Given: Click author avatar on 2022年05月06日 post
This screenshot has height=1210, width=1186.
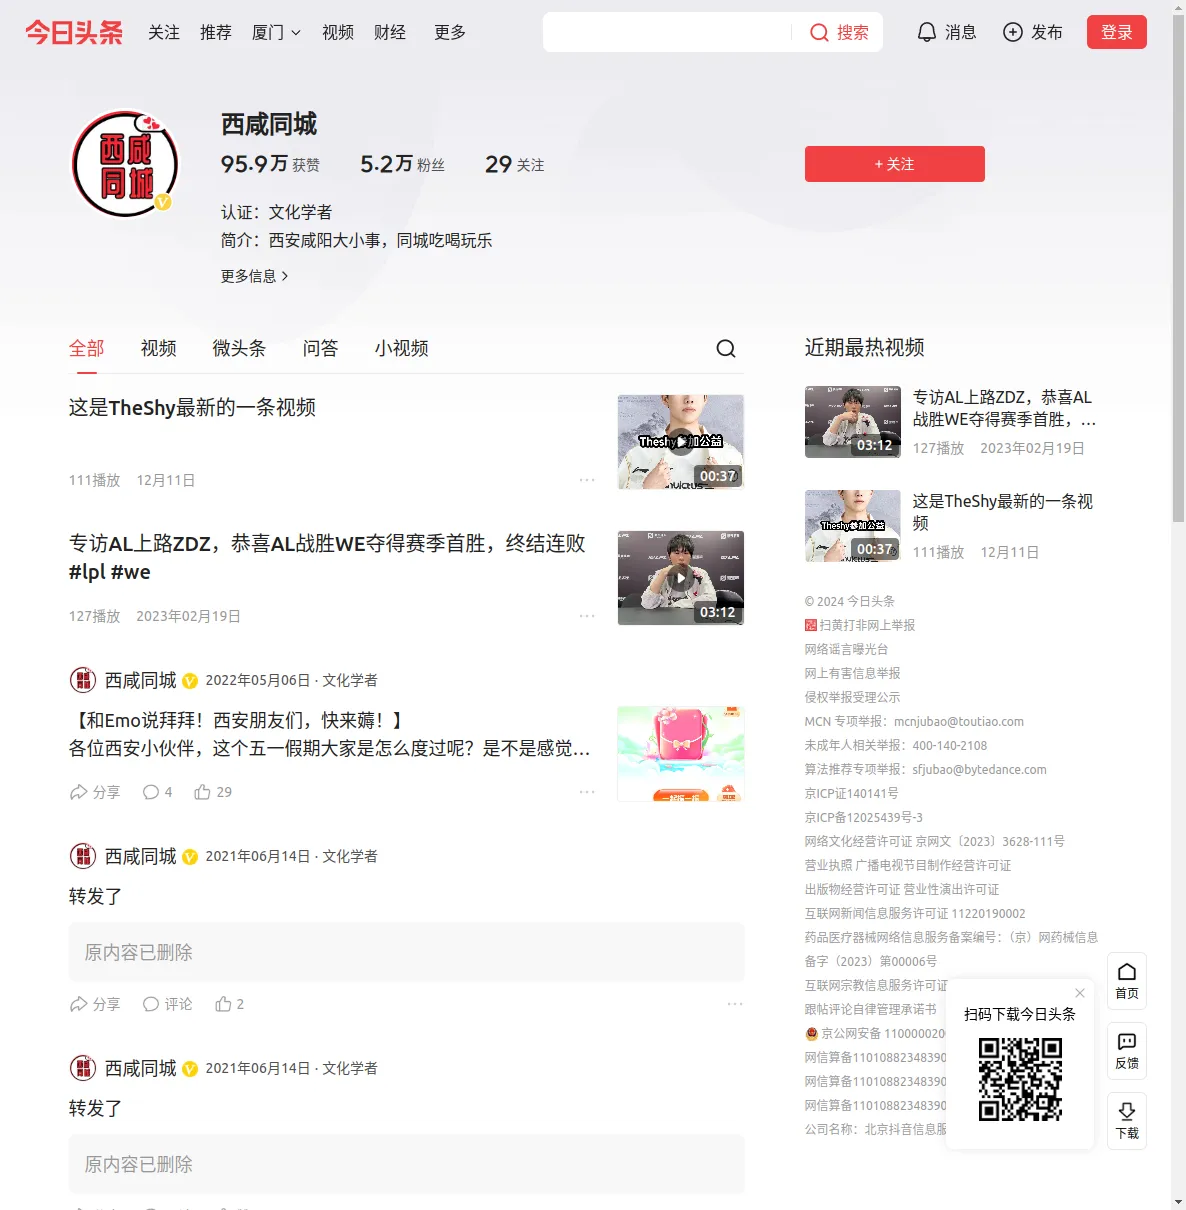Looking at the screenshot, I should [83, 680].
